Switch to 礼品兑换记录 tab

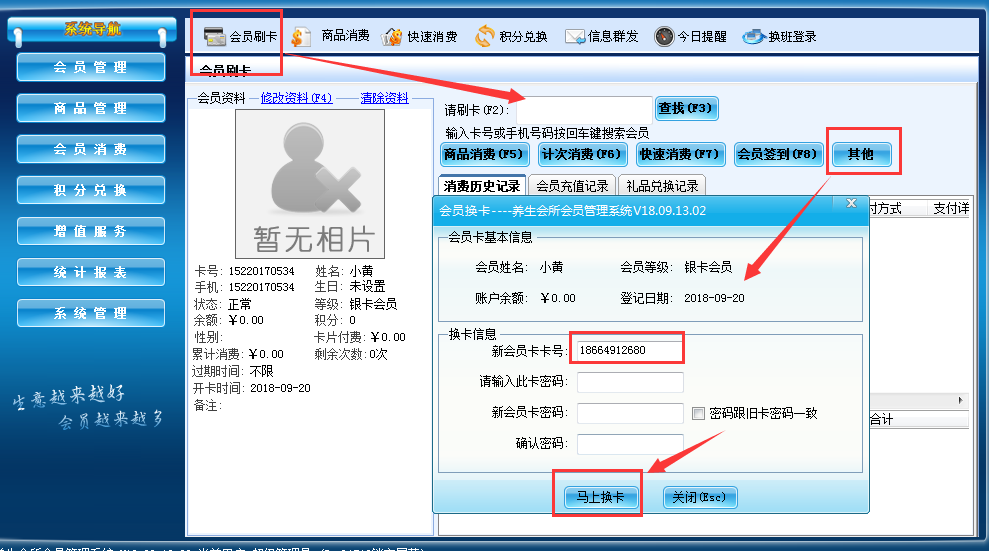tap(662, 186)
